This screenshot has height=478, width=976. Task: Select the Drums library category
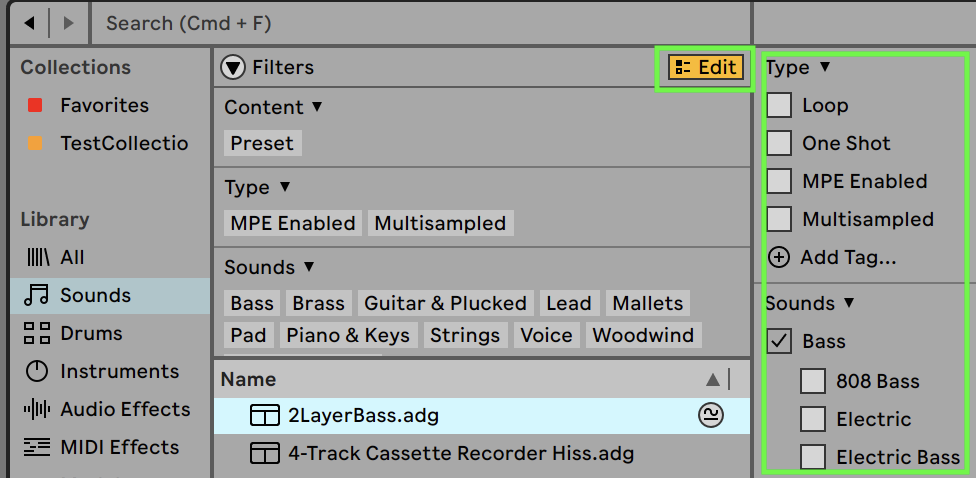pos(91,333)
